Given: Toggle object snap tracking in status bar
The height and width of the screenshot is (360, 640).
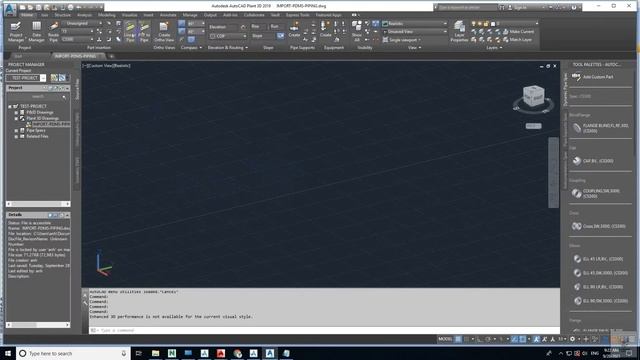Looking at the screenshot, I should click(514, 339).
